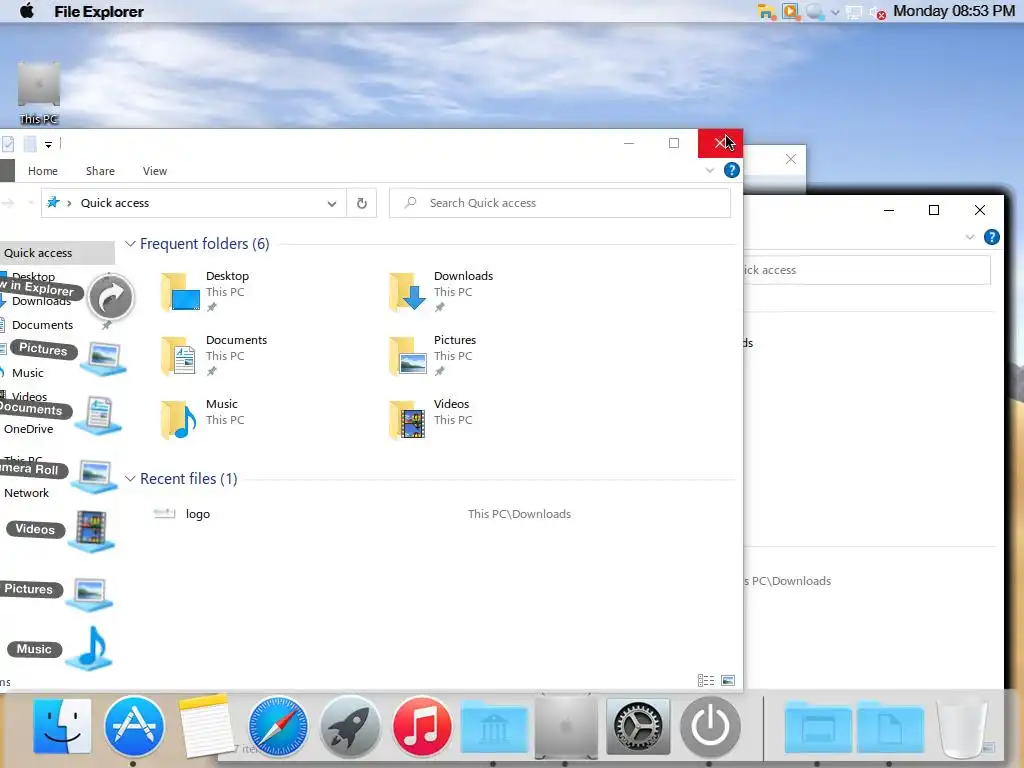
Task: Click the Apple logo menu
Action: 27,11
